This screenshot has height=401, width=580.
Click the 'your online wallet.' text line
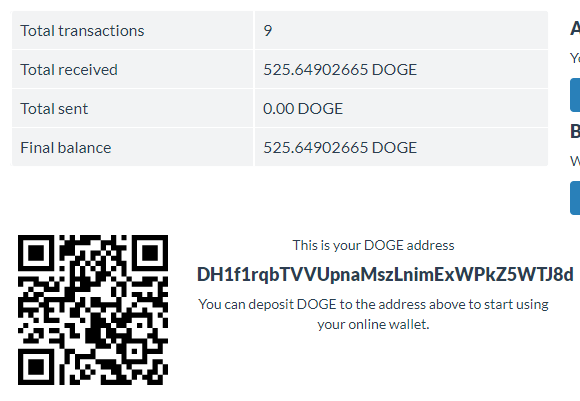point(373,324)
